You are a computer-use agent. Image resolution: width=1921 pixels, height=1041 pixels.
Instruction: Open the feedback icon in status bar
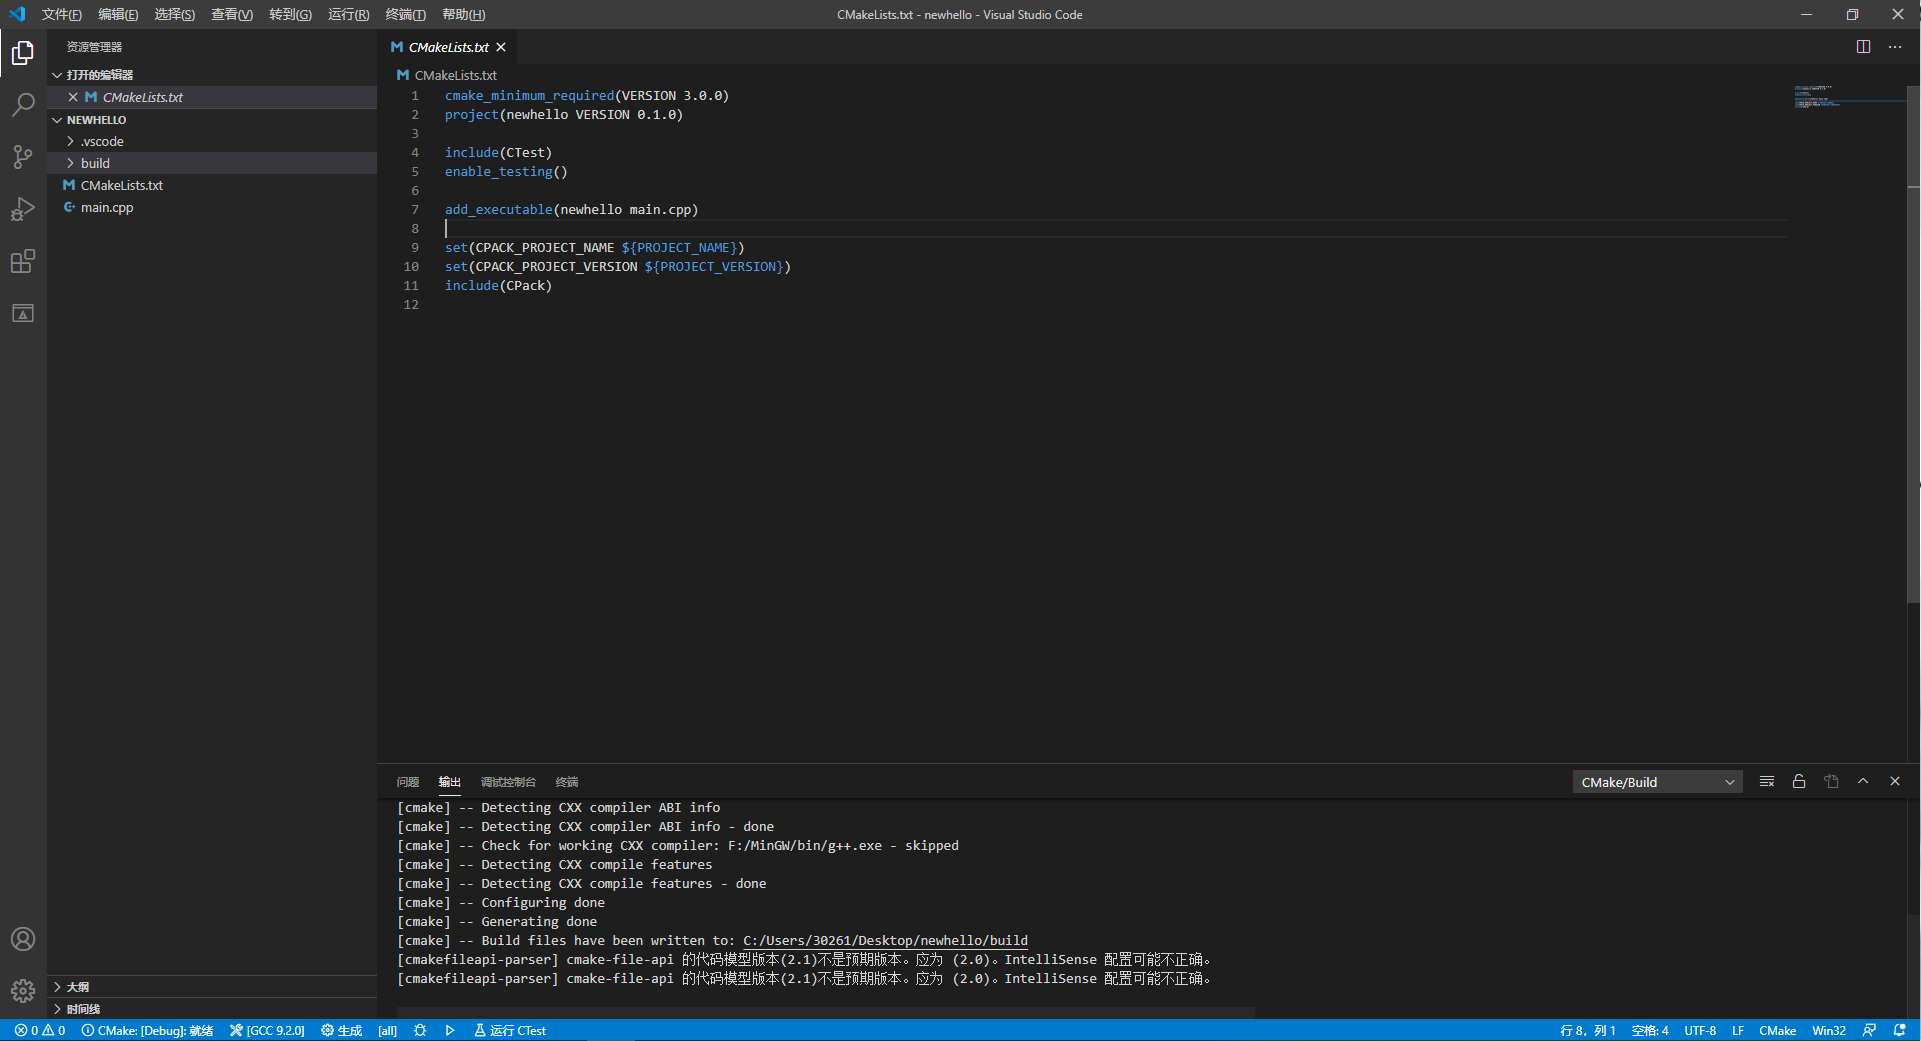(1869, 1030)
